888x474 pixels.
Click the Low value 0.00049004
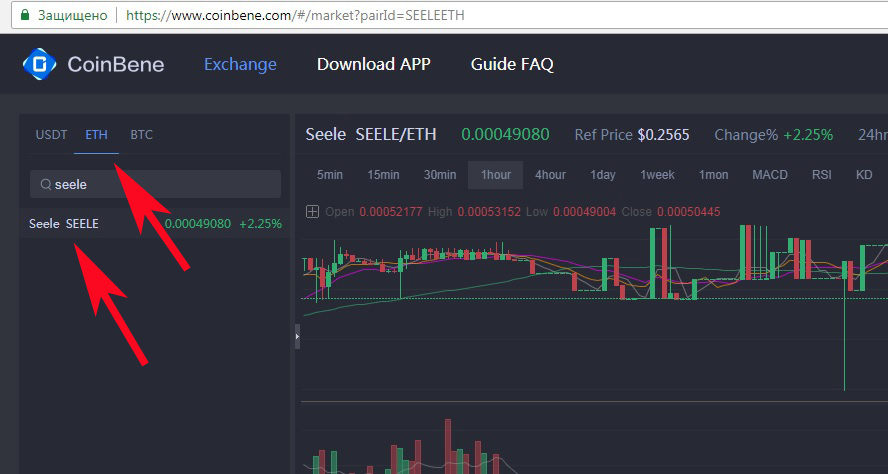tap(584, 212)
